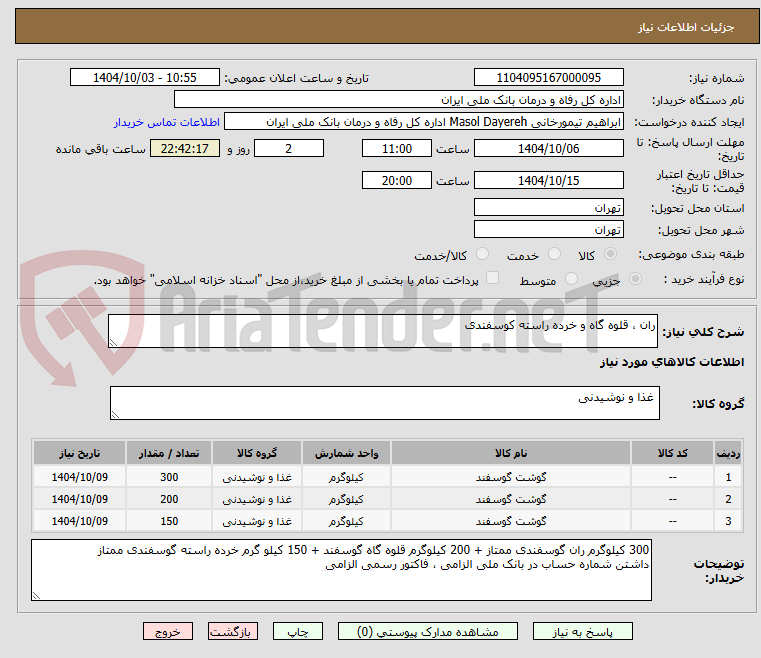The image size is (761, 658).
Task: Click the گروه کالا text area غذا و نوشیدنی
Action: [x=385, y=403]
